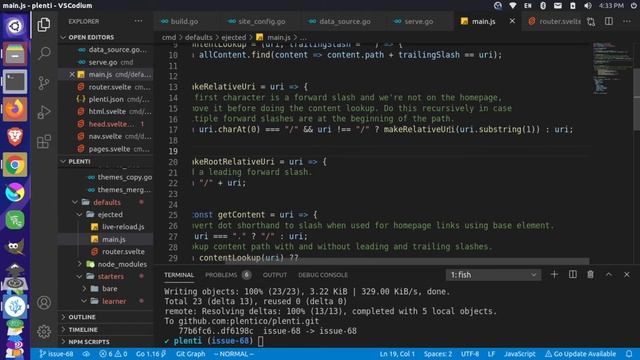
Task: Click Go Update Available in the status bar
Action: [x=580, y=354]
